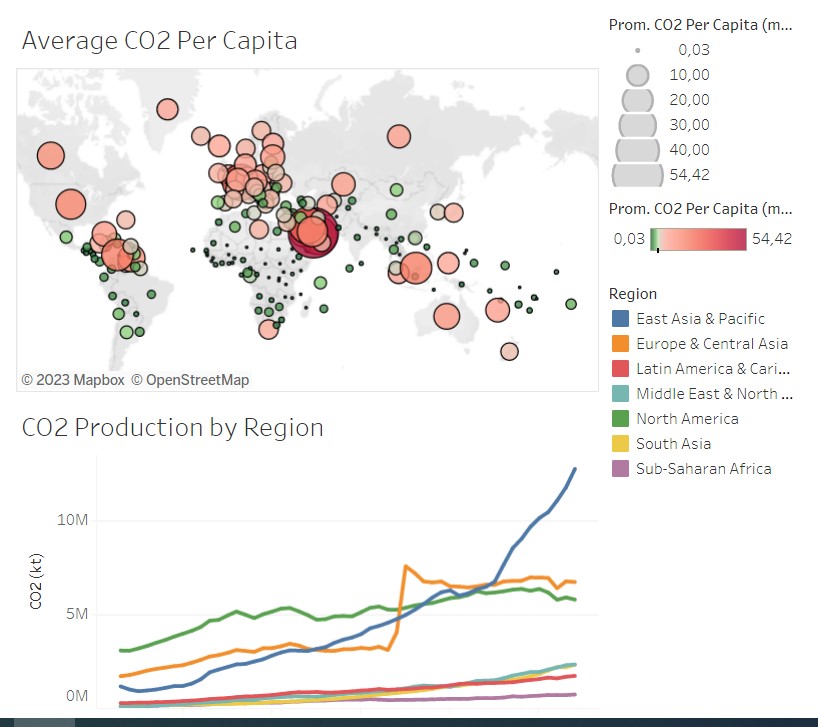
Task: Select the 10,00 size legend circle
Action: pos(637,75)
